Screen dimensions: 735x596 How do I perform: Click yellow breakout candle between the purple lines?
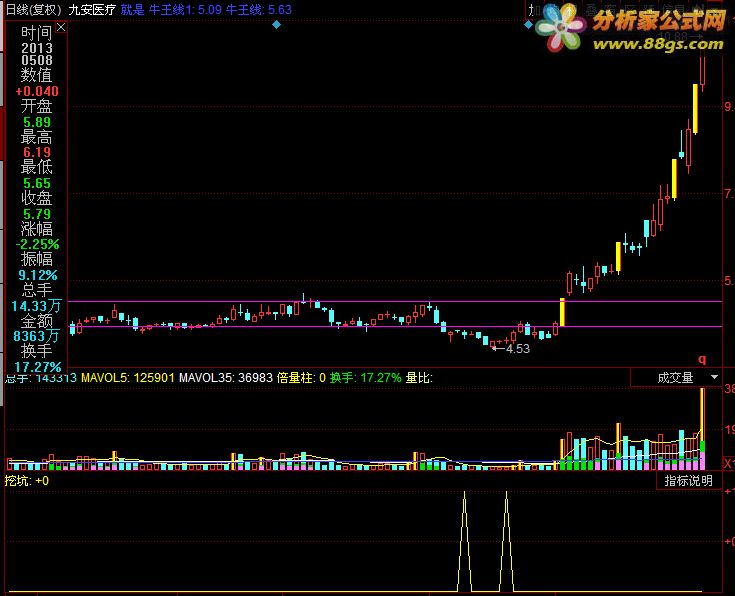click(x=562, y=312)
